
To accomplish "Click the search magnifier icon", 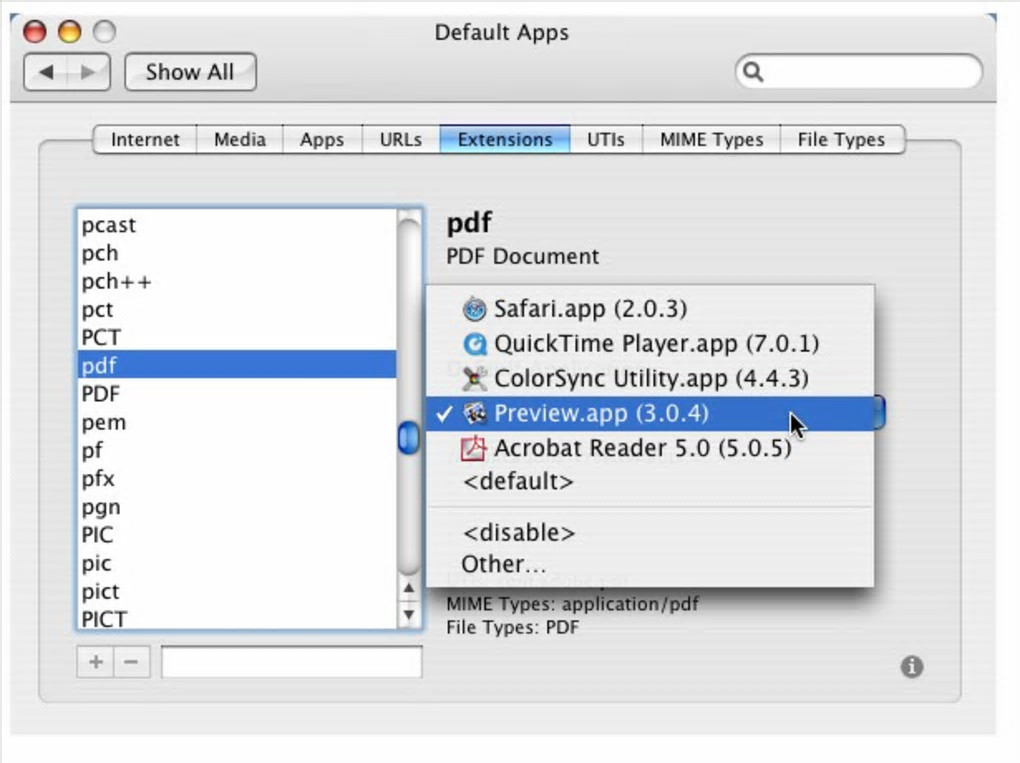I will [753, 72].
